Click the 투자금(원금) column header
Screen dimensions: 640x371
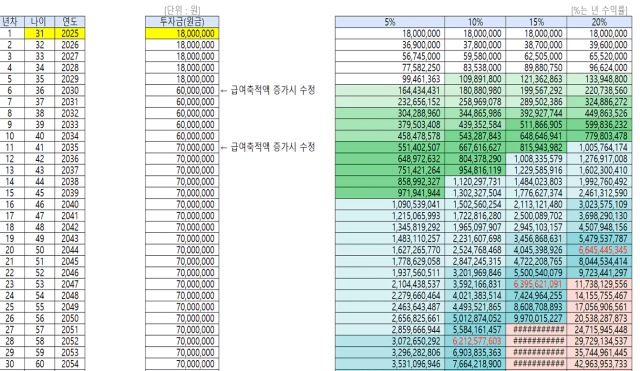coord(182,22)
